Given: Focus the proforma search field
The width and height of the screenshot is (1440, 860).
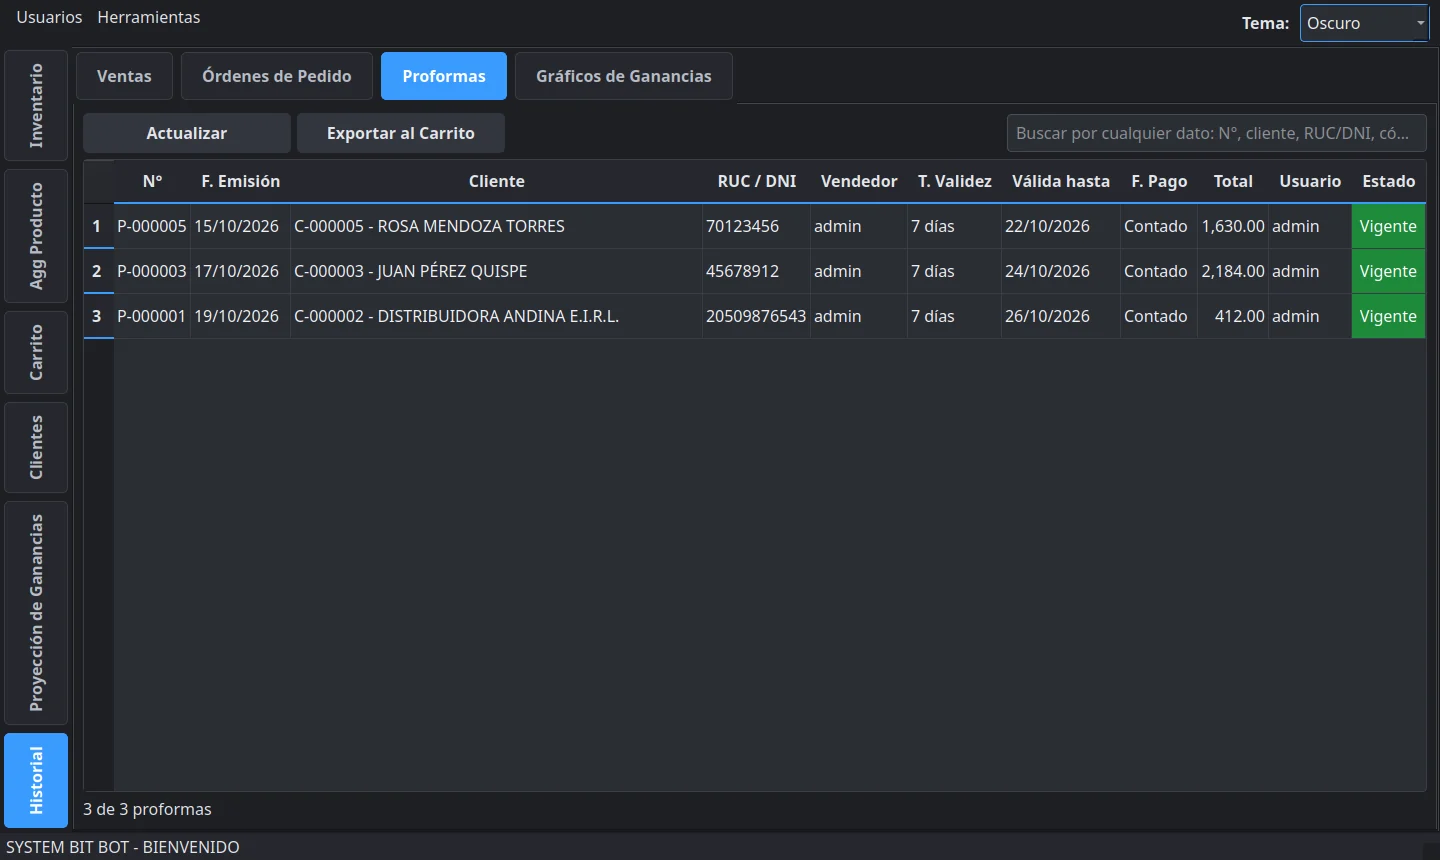Looking at the screenshot, I should click(1216, 133).
